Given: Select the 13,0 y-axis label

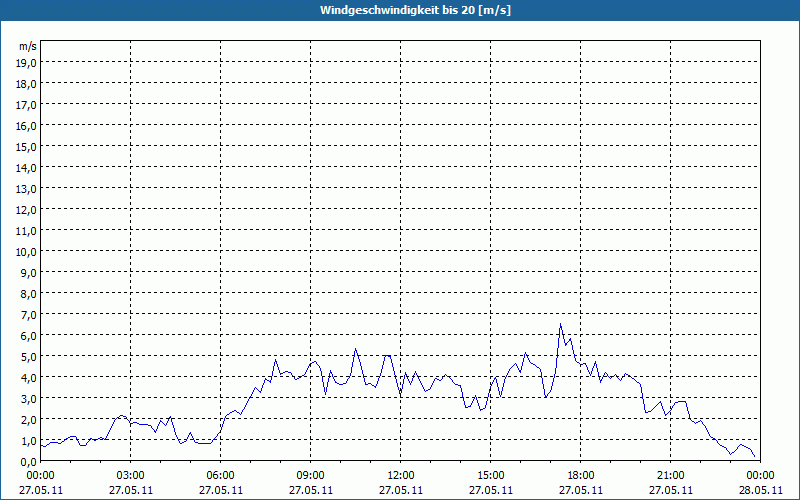Looking at the screenshot, I should (x=28, y=189).
